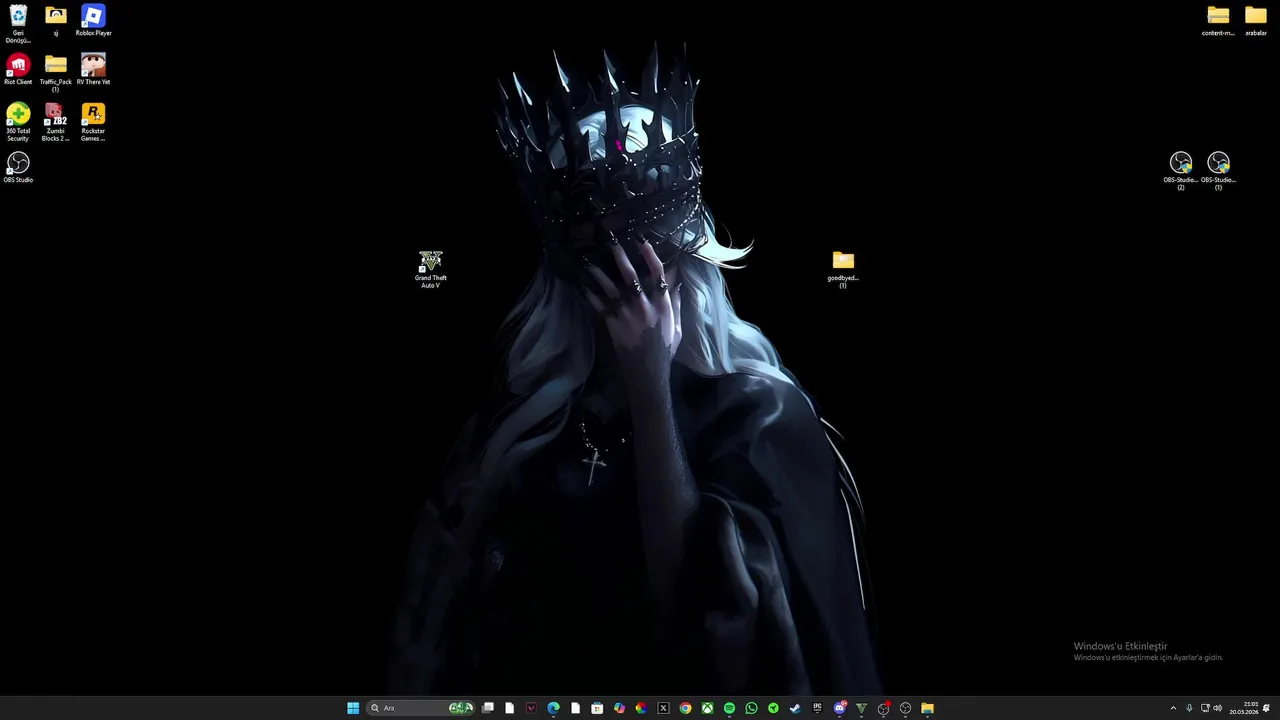Open 360 Total Security shortcut

point(18,122)
